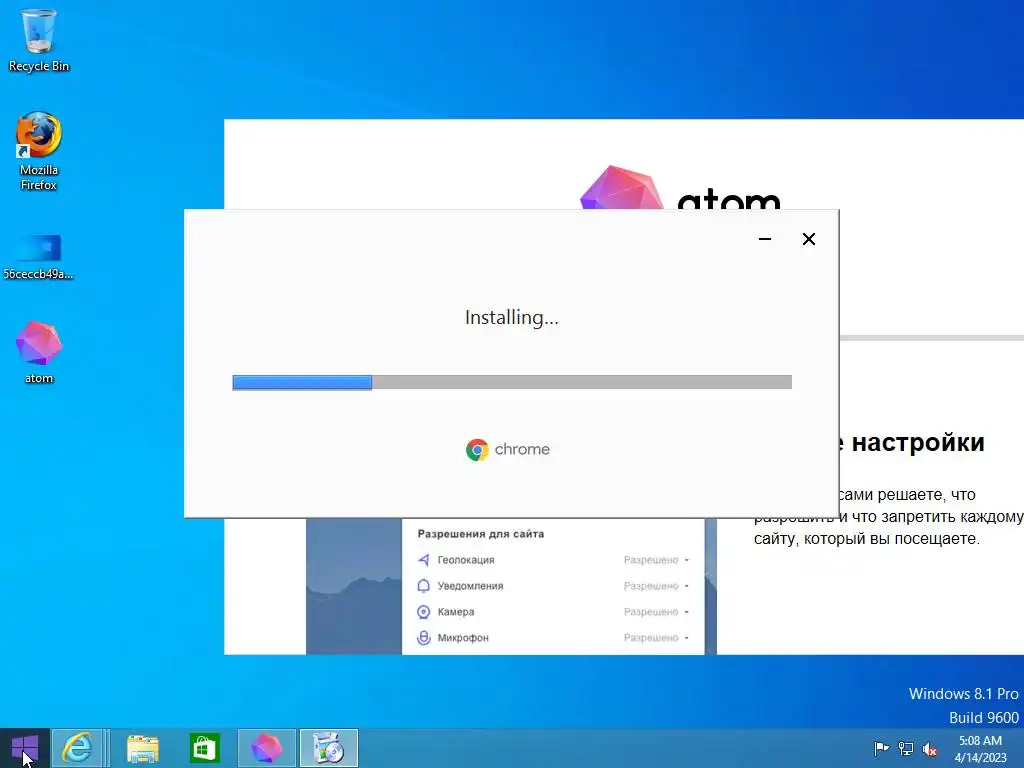Open the Камера permission dropdown
1024x768 pixels.
pos(656,612)
